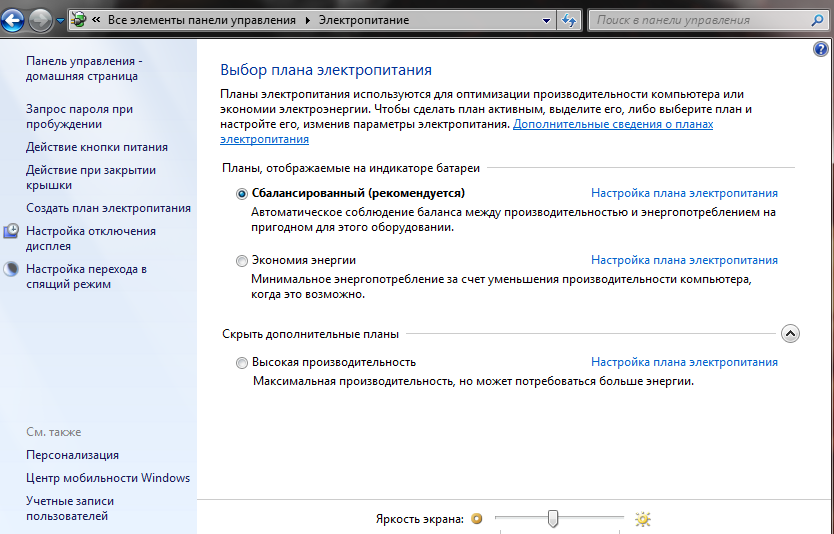Open plan settings for 'Сбалансированный'
This screenshot has width=834, height=534.
pyautogui.click(x=684, y=193)
